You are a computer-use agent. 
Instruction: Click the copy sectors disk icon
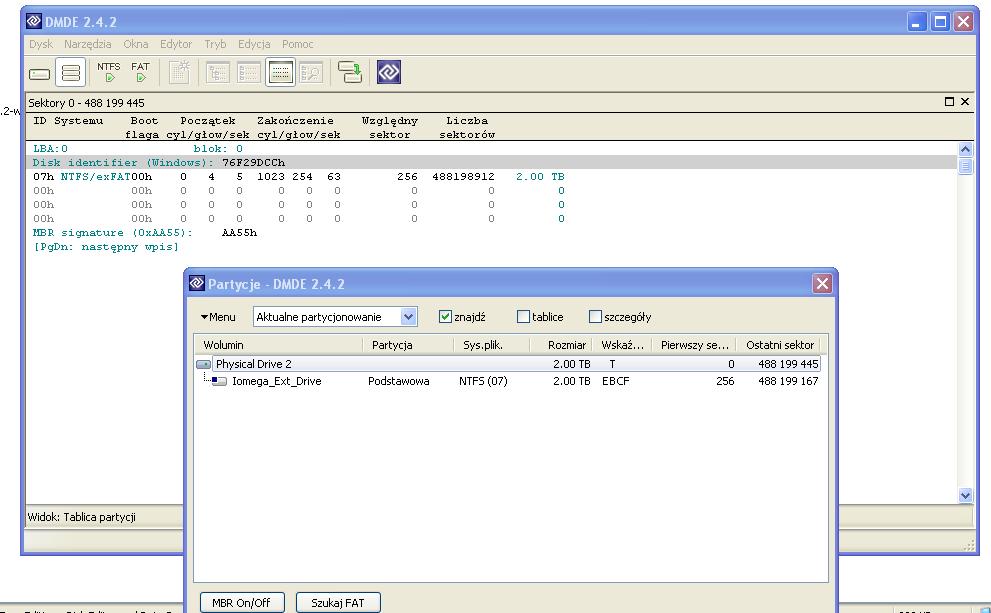(x=350, y=72)
